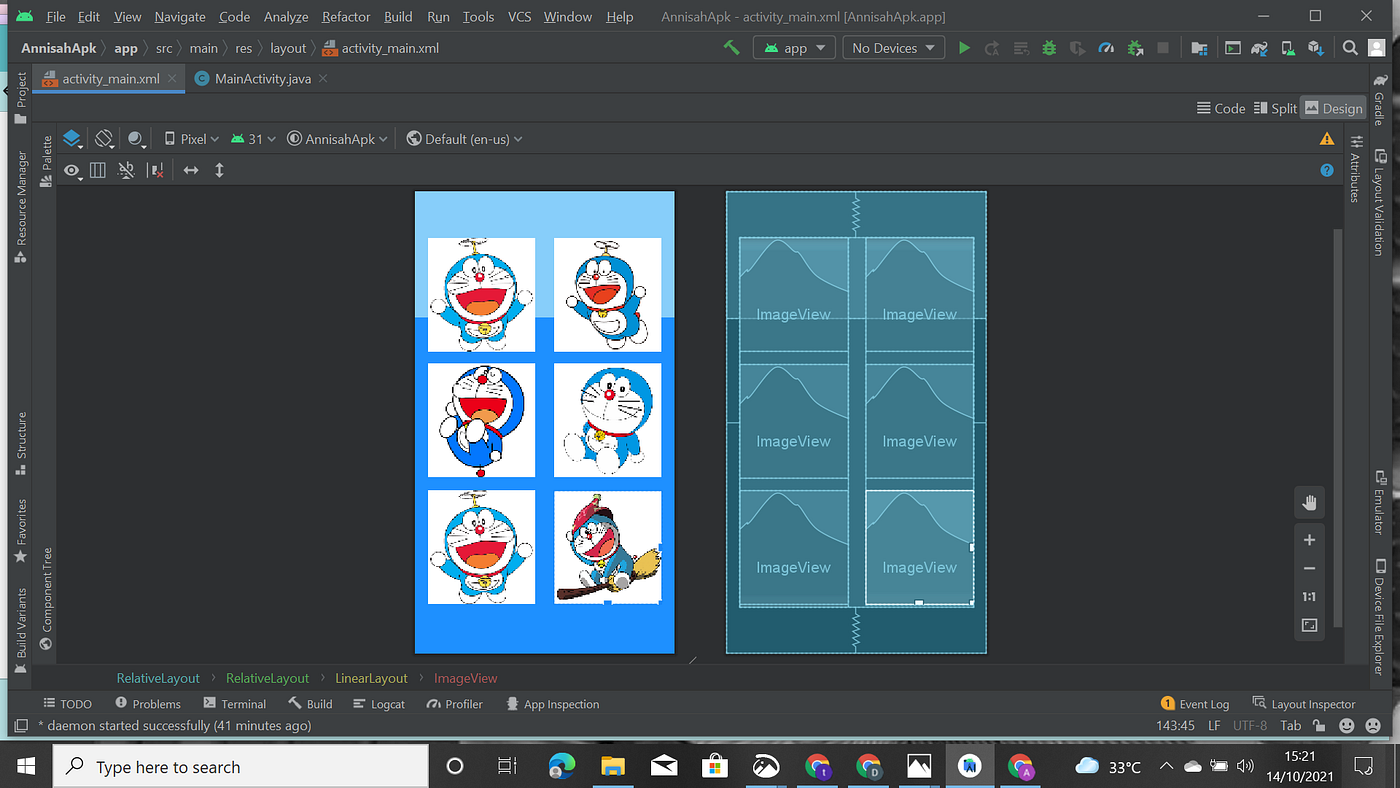
Task: Zoom out with the minus button
Action: (x=1309, y=568)
